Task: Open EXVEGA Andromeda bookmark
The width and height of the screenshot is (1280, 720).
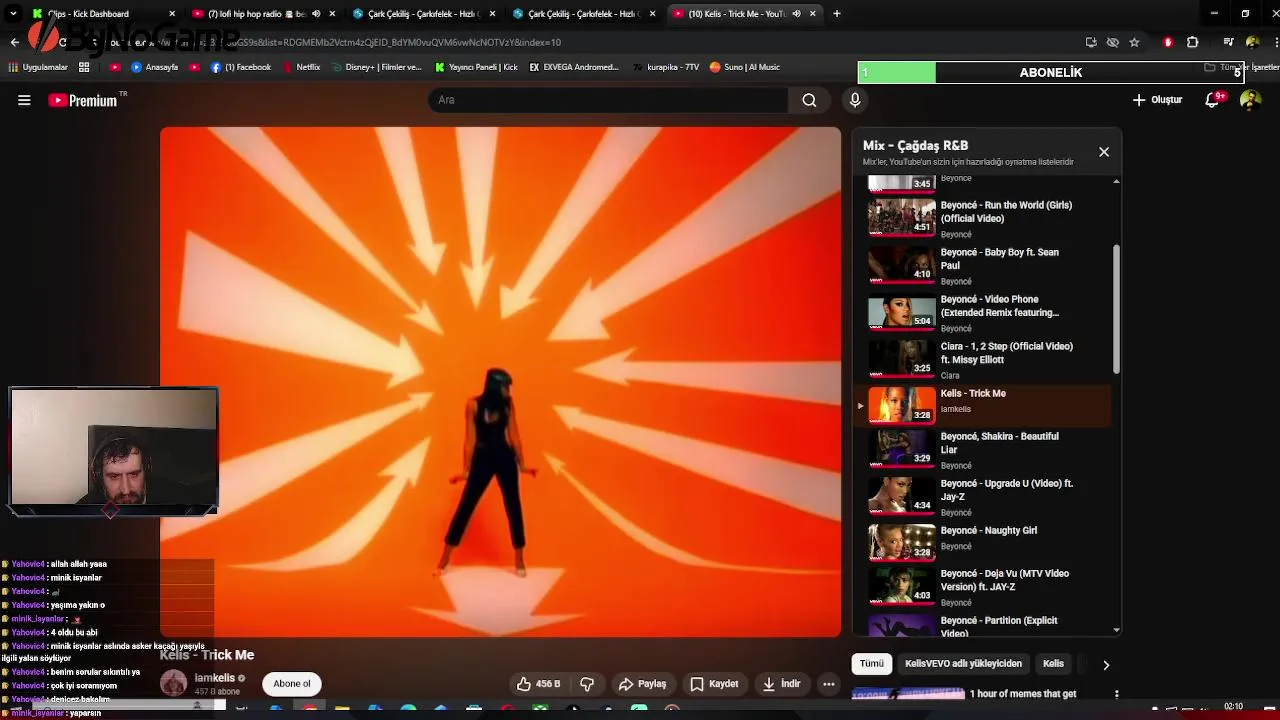Action: (x=574, y=67)
